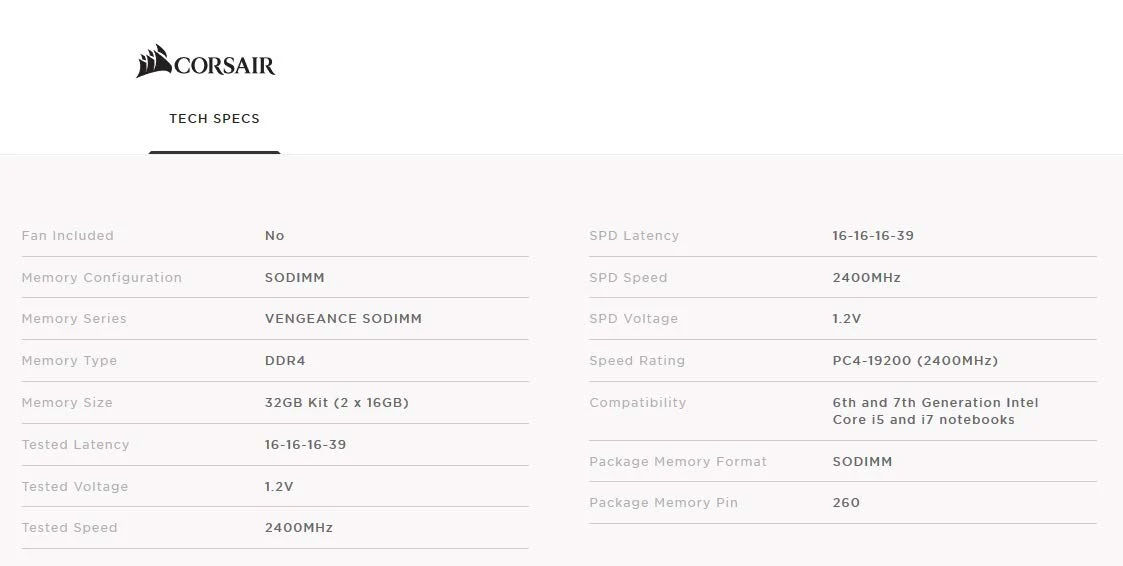
Task: Select the SPD Latency label
Action: pyautogui.click(x=634, y=236)
